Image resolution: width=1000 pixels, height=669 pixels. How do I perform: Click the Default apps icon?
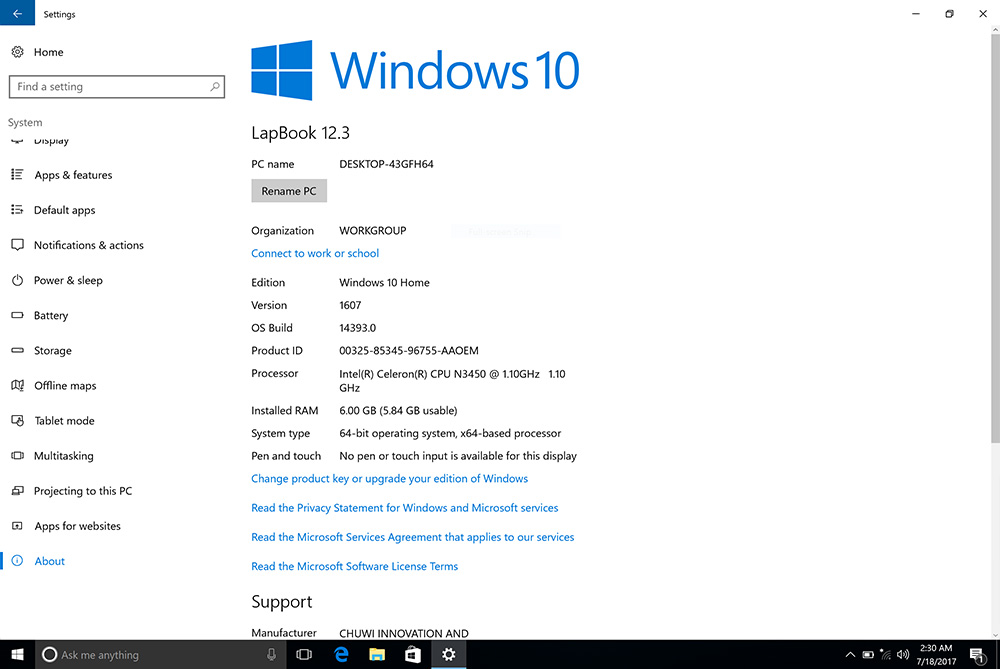(17, 209)
